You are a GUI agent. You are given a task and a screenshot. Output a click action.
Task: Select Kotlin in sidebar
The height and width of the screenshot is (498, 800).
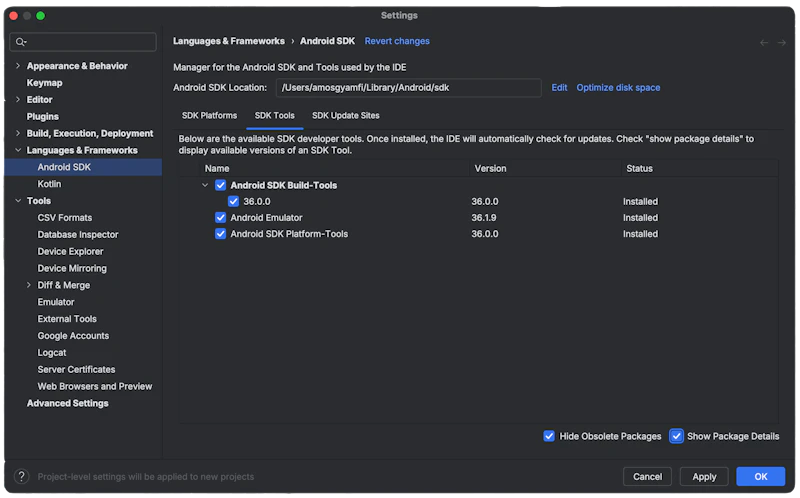[49, 184]
